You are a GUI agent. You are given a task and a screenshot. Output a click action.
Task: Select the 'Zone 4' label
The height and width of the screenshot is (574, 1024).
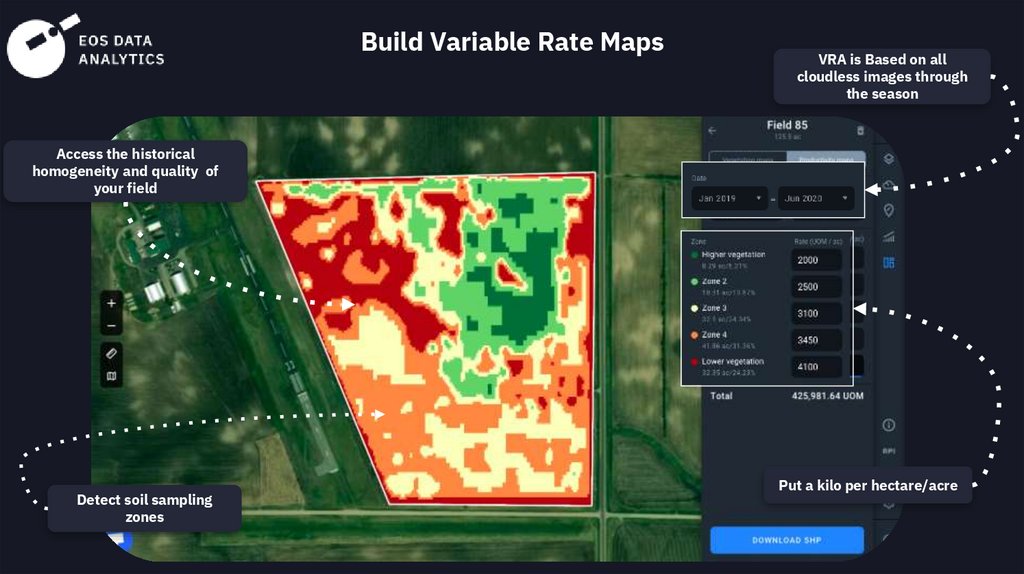click(714, 335)
